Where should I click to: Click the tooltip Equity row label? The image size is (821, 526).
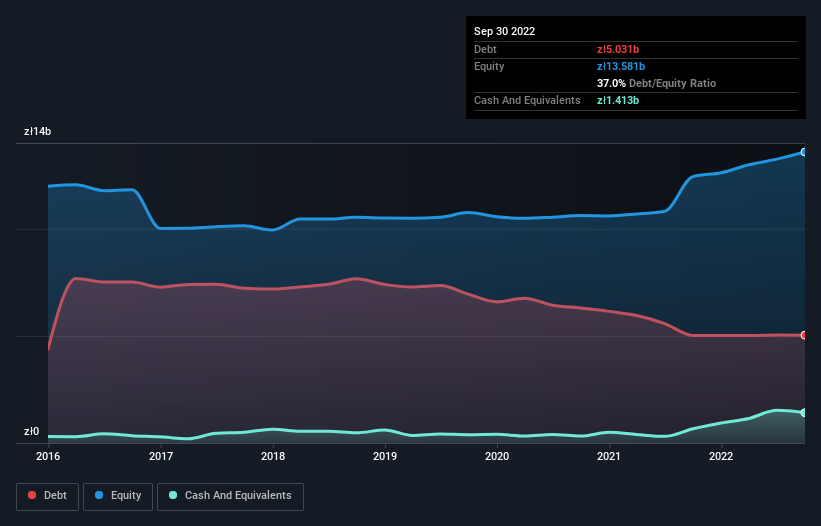pyautogui.click(x=489, y=66)
